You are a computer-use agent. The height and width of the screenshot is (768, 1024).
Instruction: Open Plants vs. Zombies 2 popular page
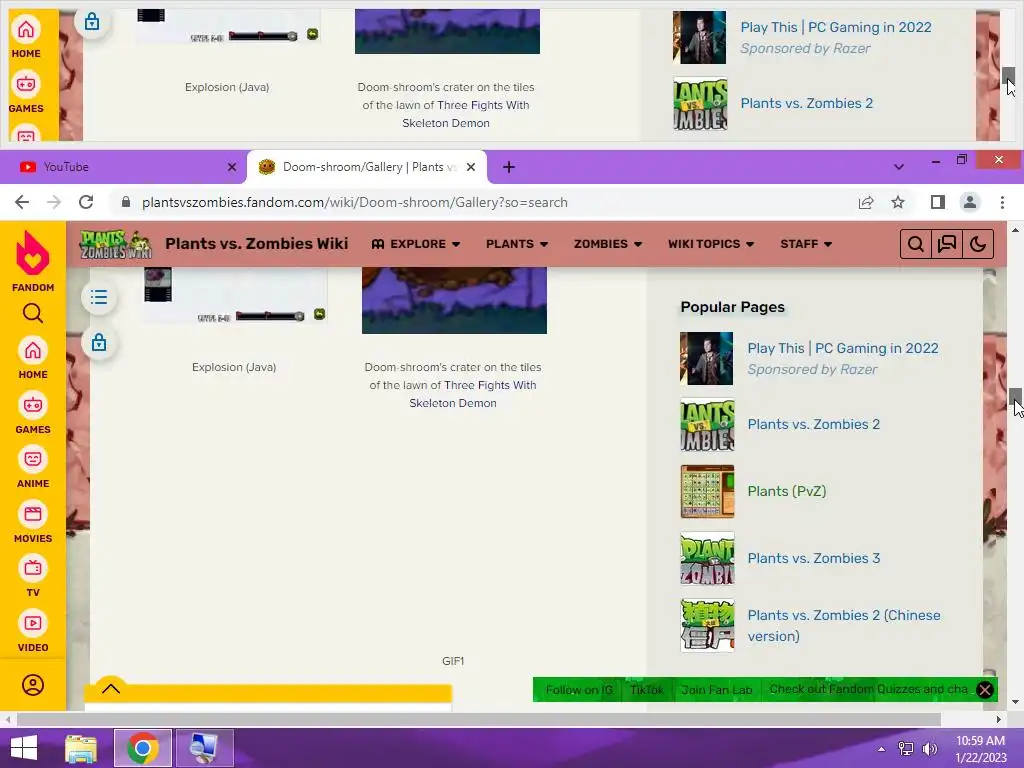pos(813,424)
